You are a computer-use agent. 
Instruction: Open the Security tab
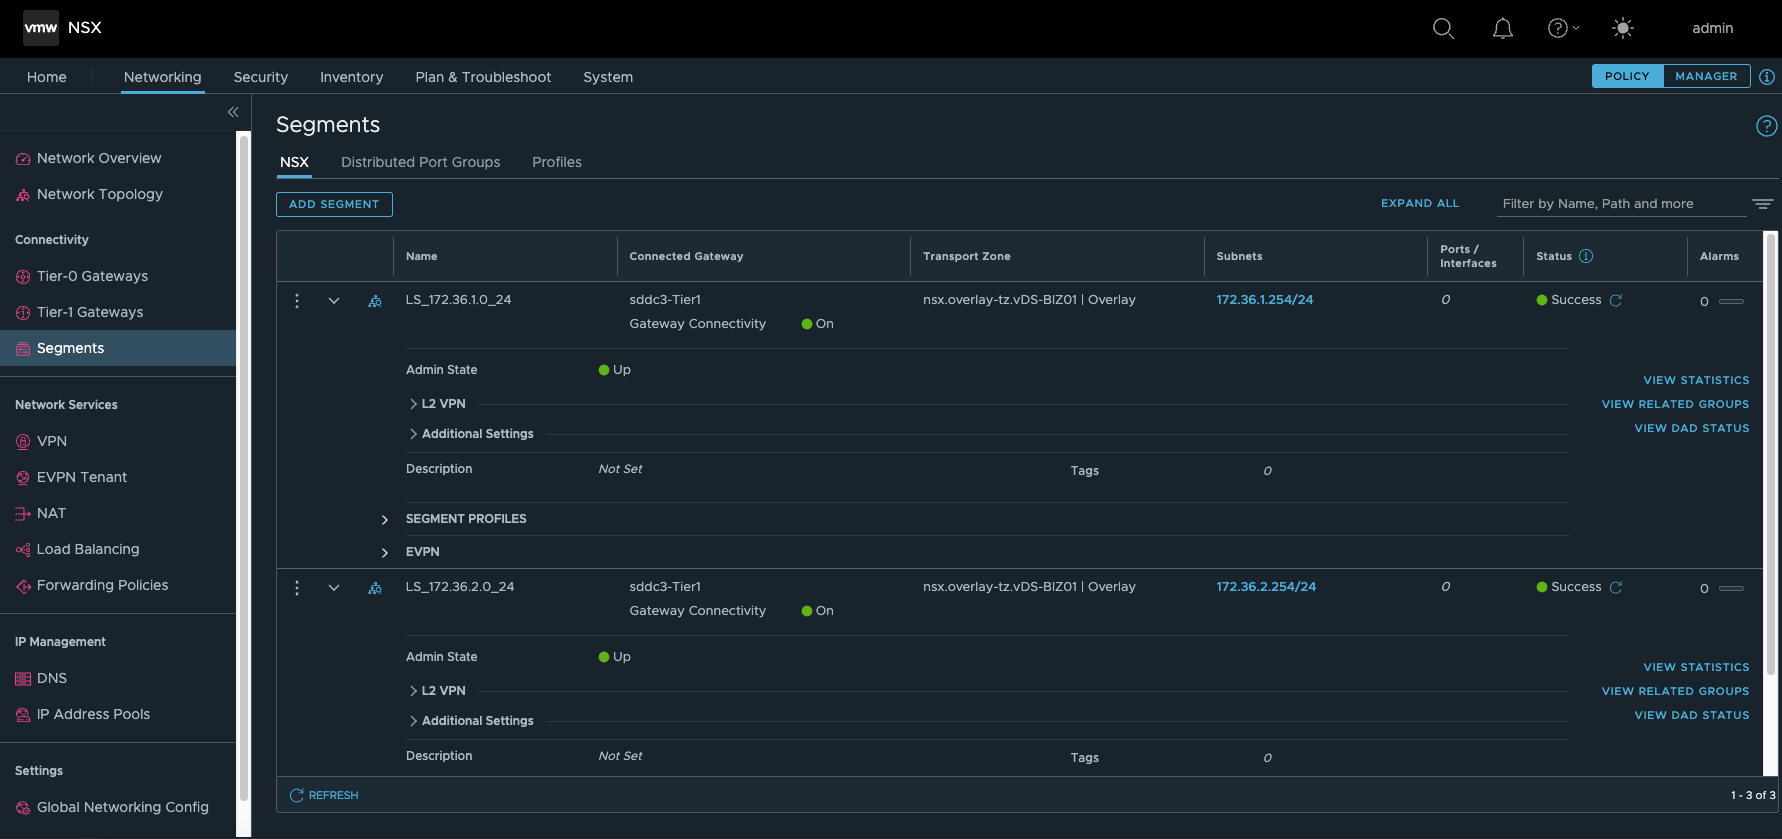tap(261, 77)
